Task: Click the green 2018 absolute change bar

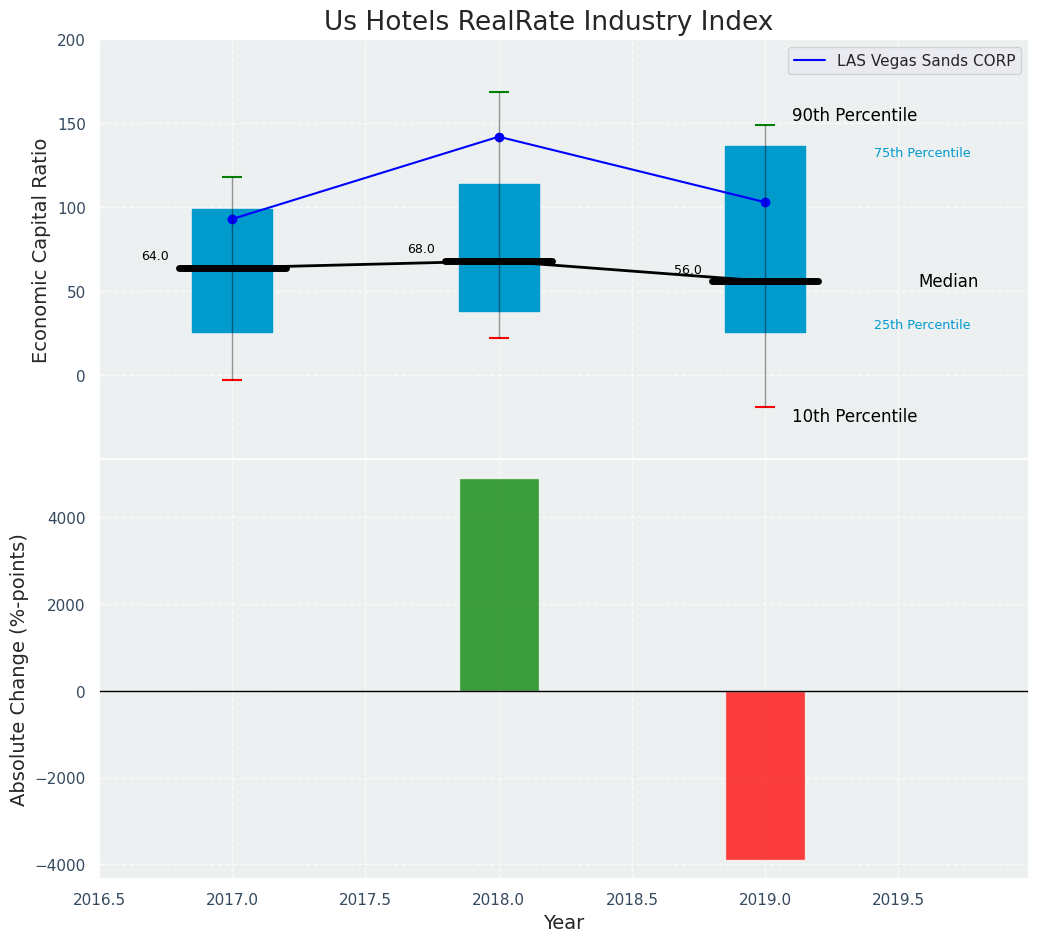Action: pyautogui.click(x=499, y=585)
